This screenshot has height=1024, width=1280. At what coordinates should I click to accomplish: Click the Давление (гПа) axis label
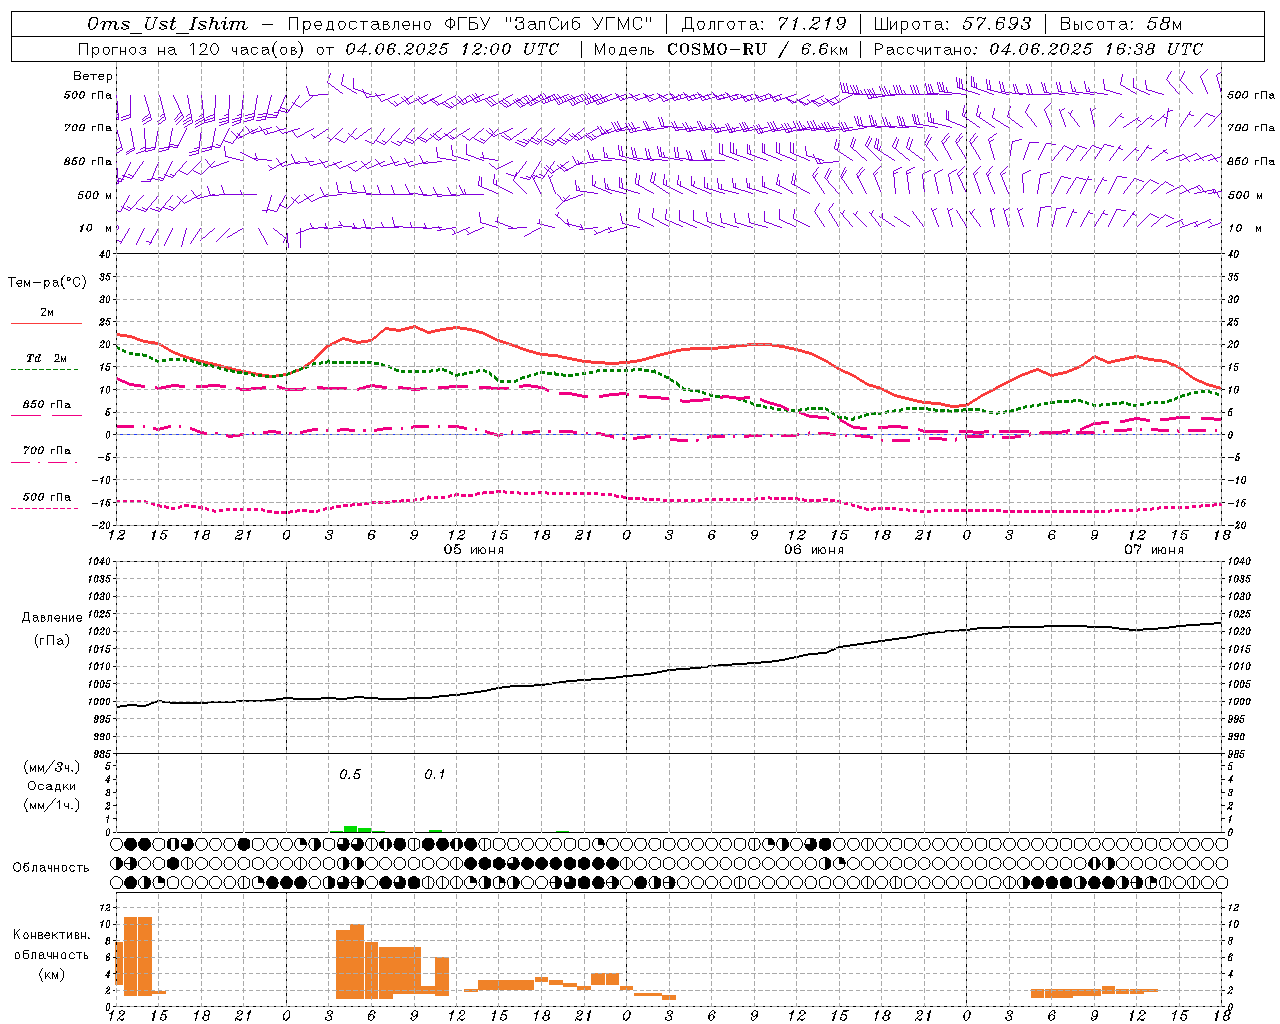point(52,629)
